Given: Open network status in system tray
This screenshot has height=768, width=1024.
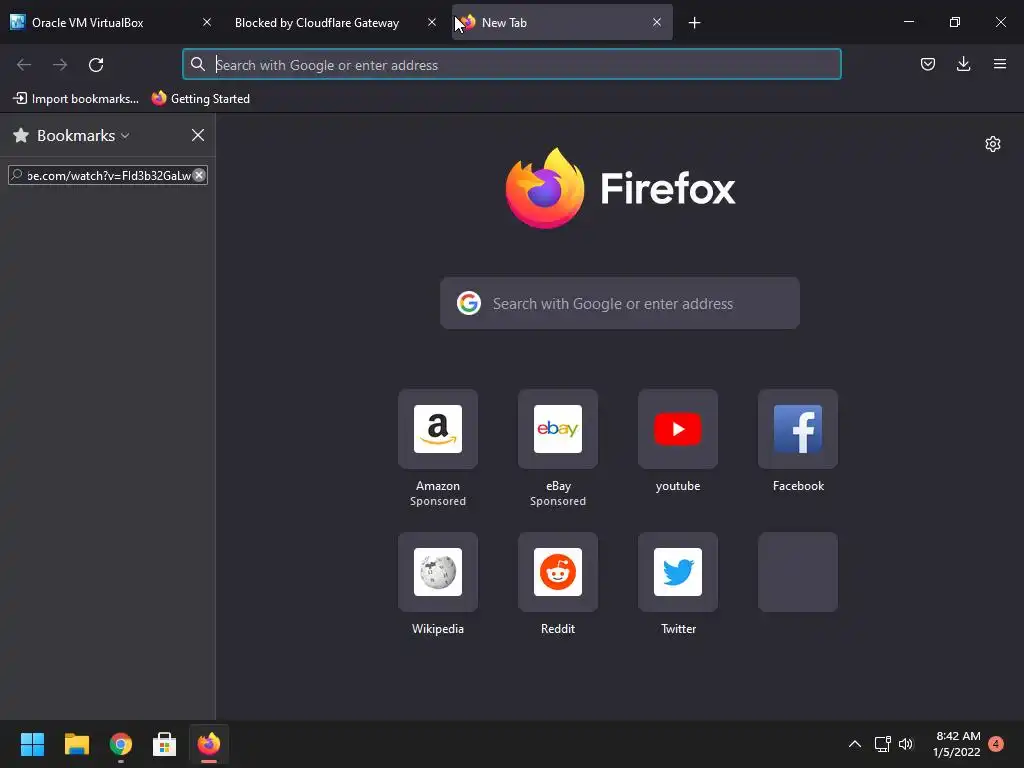Looking at the screenshot, I should (x=882, y=744).
